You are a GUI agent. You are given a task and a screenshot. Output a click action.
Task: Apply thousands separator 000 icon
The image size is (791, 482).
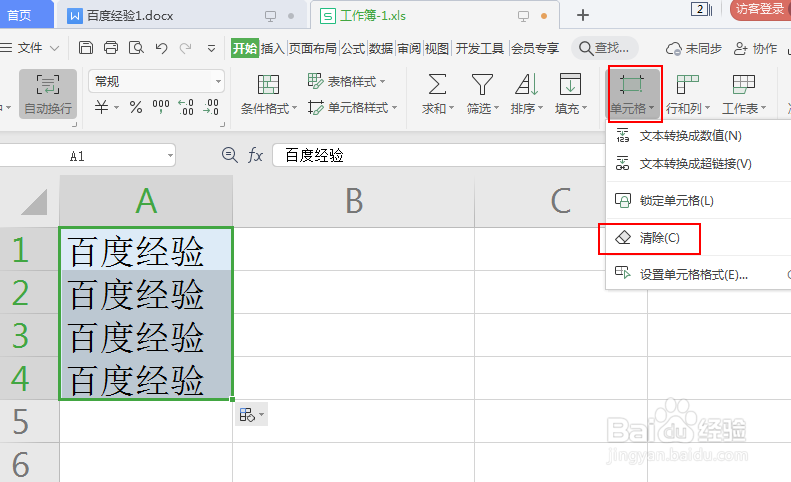point(161,107)
